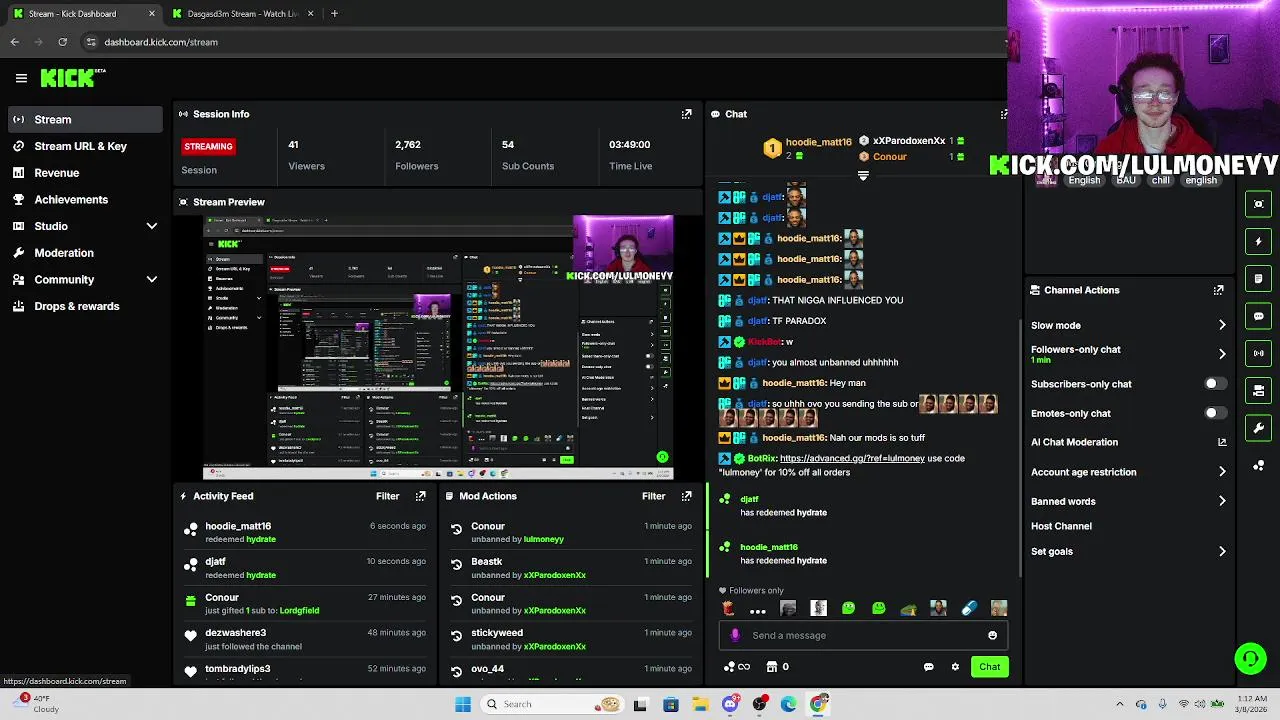Click lulmoneyy username in Mod Actions
1280x720 pixels.
543,539
